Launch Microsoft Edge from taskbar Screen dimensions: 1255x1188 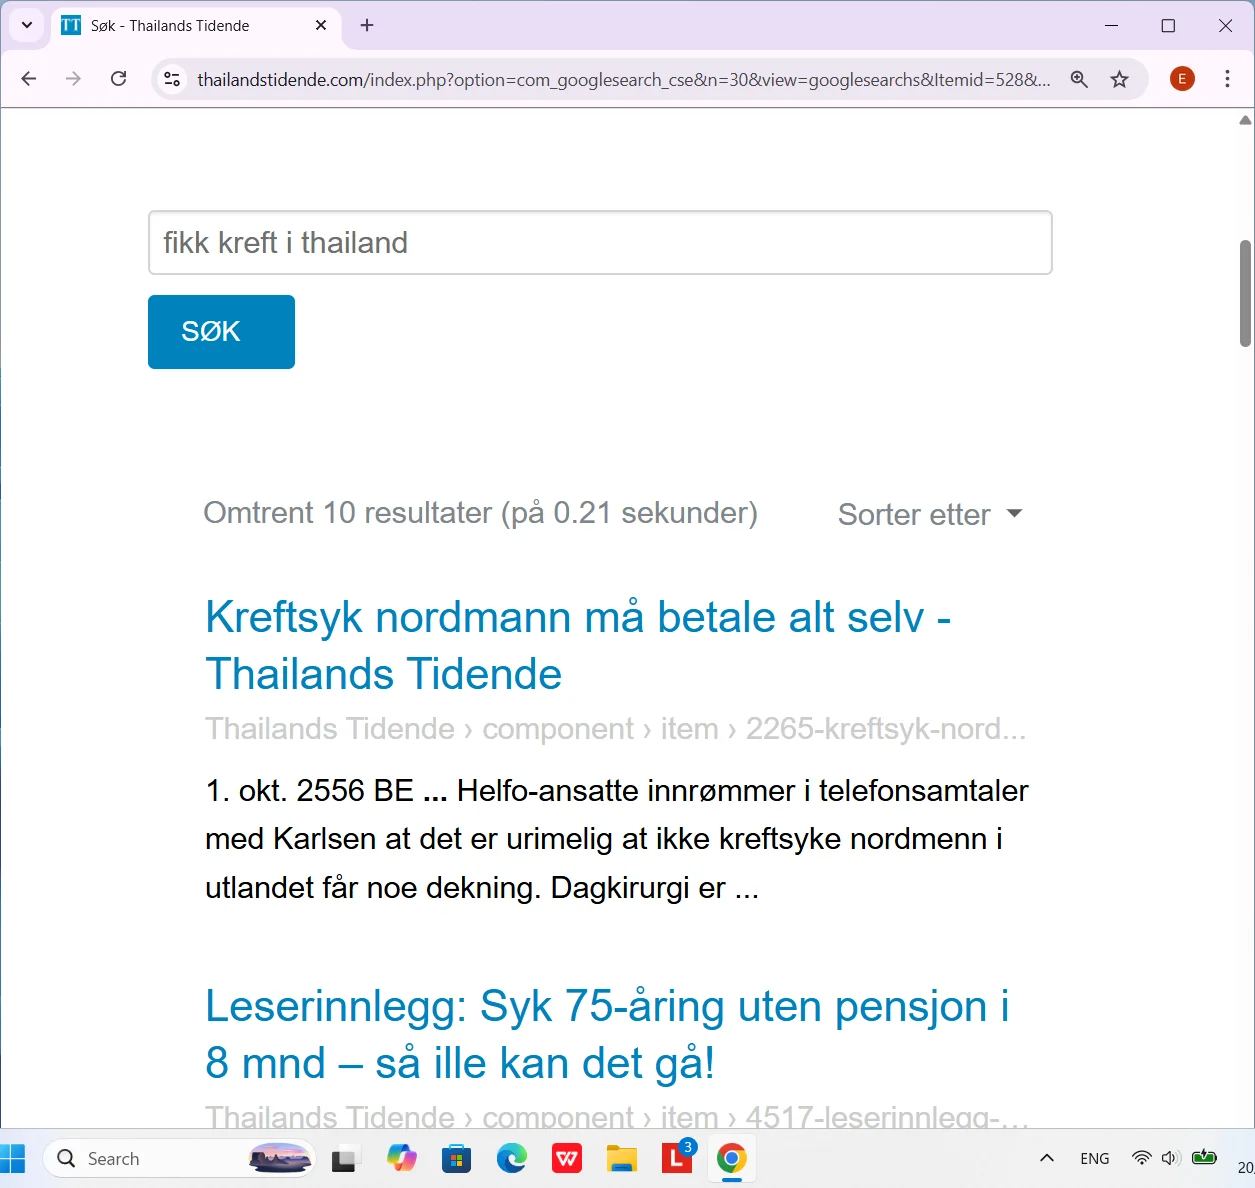[512, 1159]
